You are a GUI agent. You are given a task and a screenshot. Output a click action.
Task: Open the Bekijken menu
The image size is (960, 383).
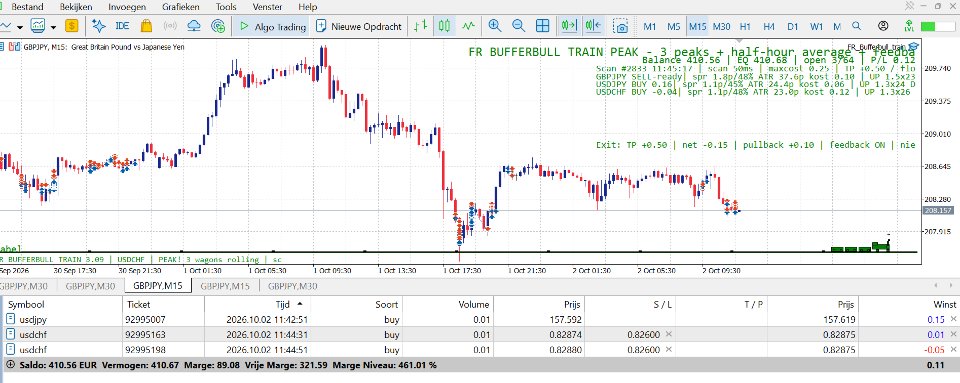pyautogui.click(x=76, y=7)
